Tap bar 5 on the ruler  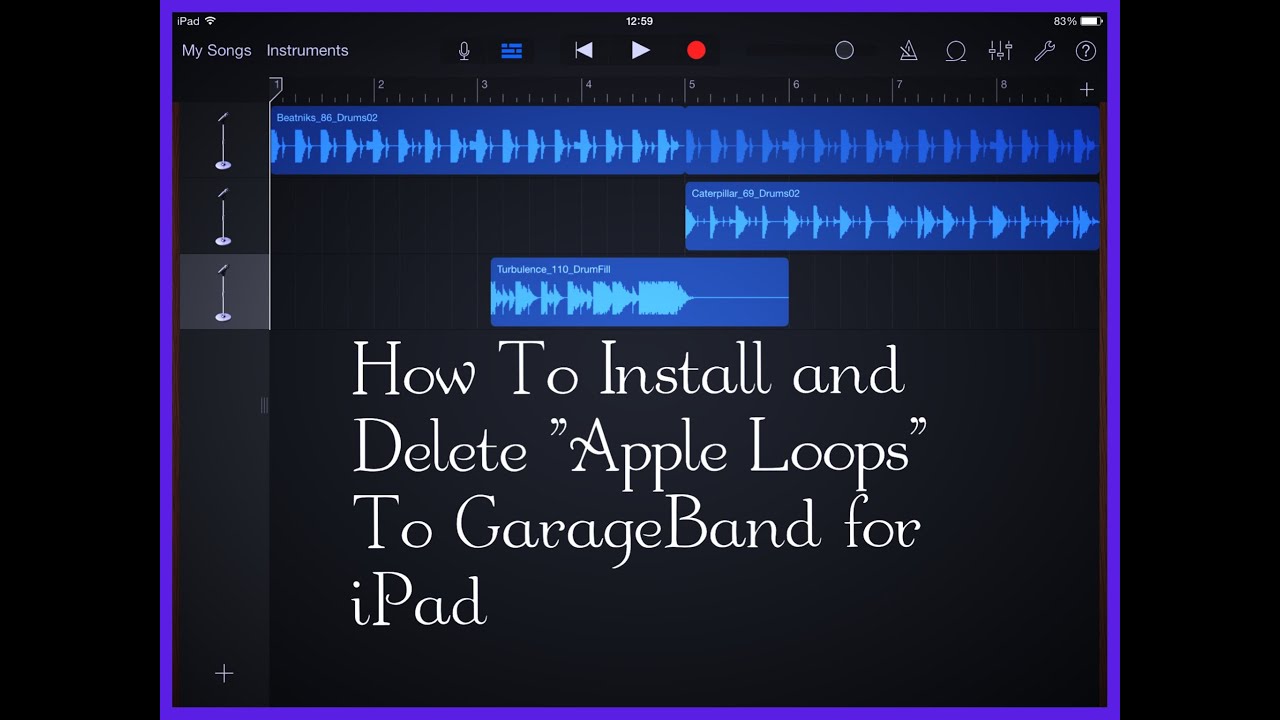point(691,85)
